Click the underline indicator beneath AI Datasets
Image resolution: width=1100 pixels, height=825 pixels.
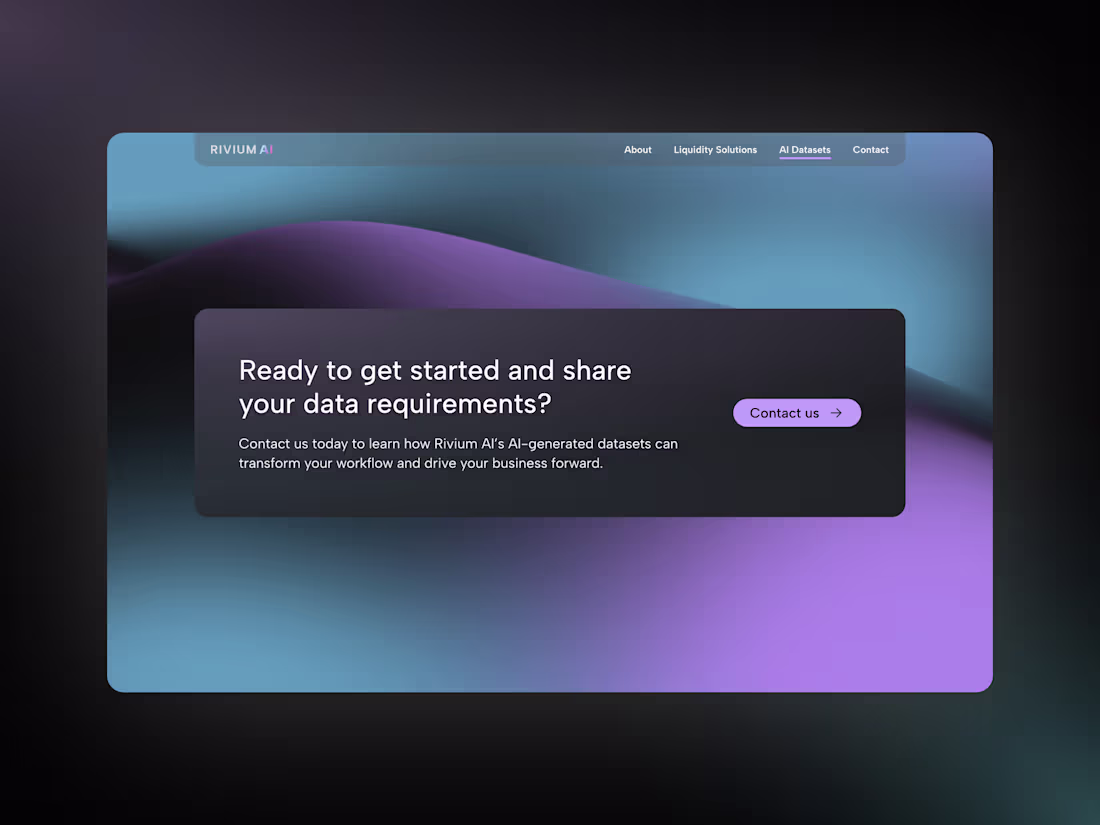coord(804,158)
